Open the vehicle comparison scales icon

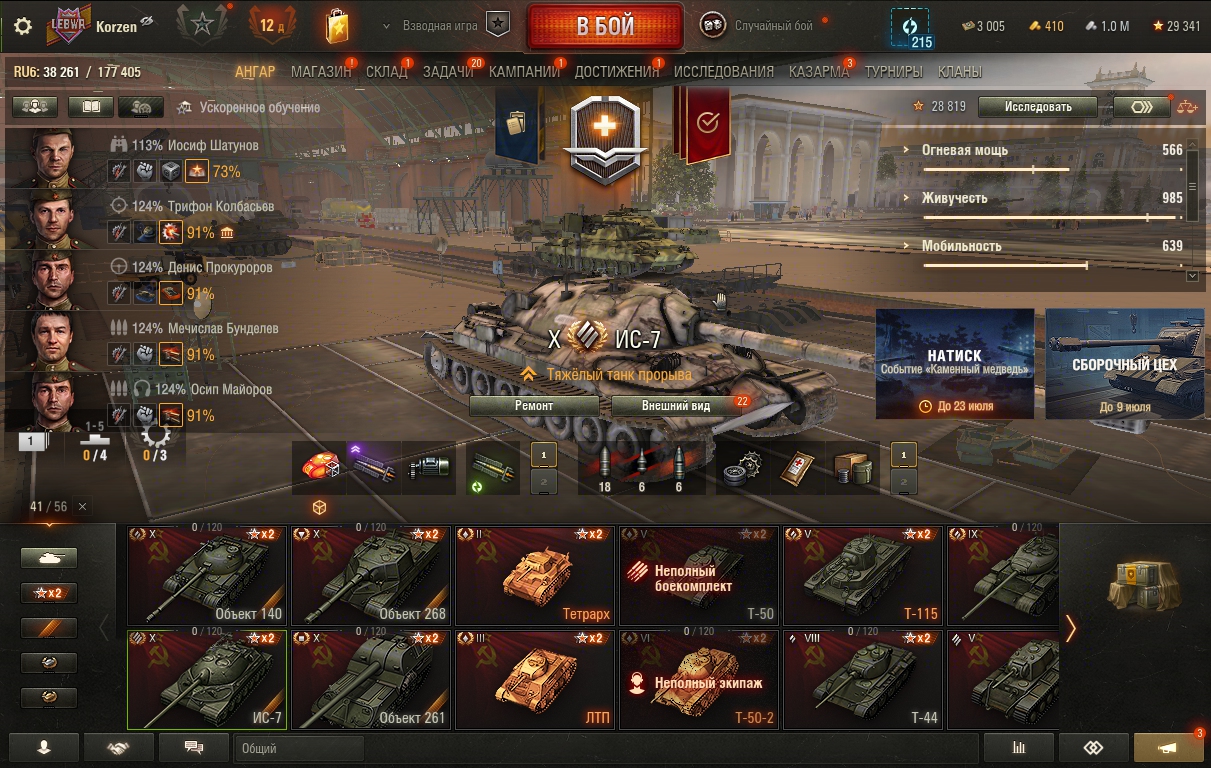pos(1186,107)
